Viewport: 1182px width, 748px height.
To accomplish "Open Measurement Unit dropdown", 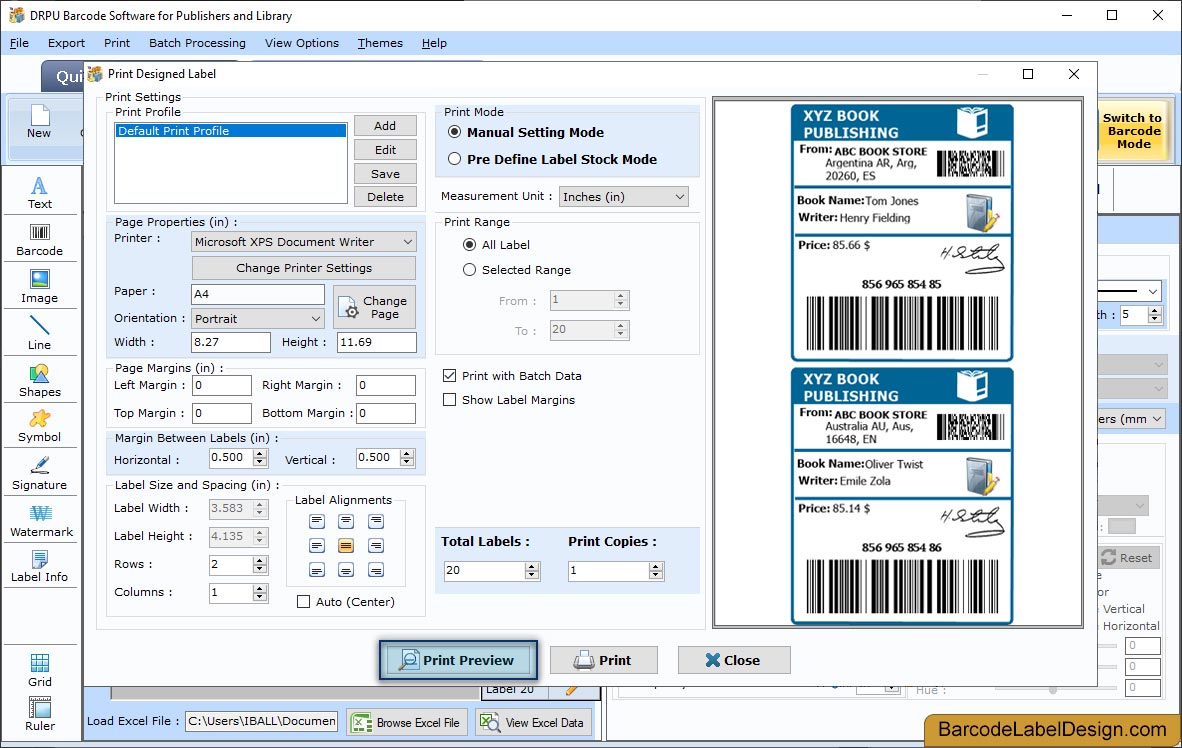I will pos(623,197).
